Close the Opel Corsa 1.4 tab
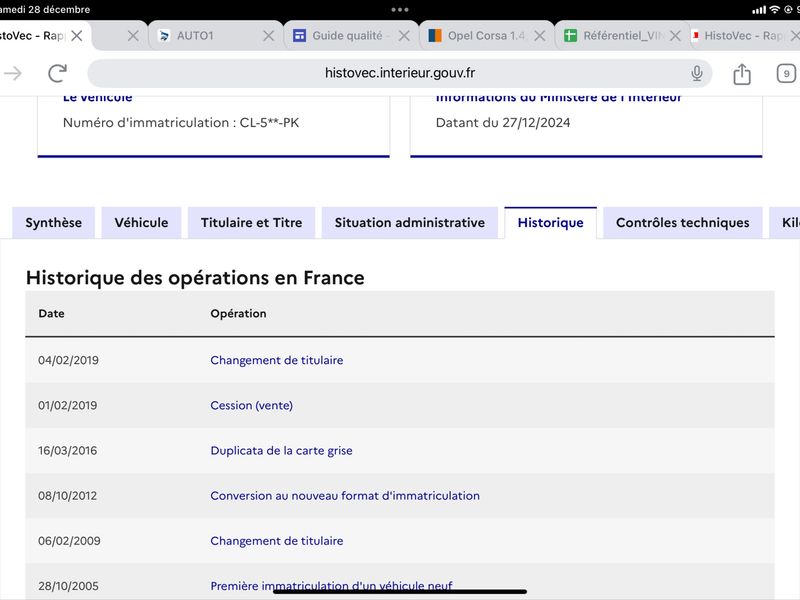The height and width of the screenshot is (600, 800). click(539, 36)
